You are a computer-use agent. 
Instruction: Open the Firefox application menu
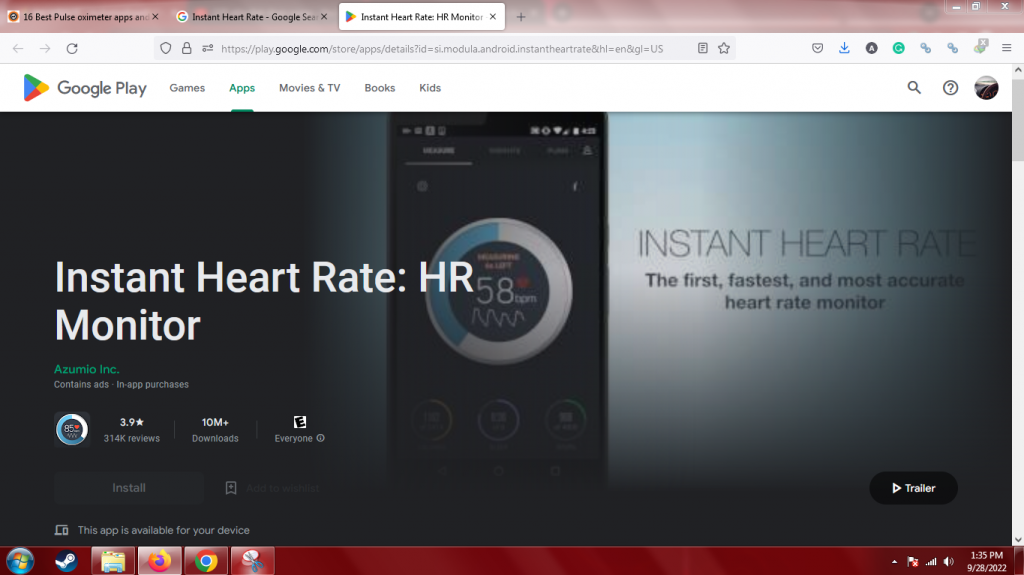1006,48
